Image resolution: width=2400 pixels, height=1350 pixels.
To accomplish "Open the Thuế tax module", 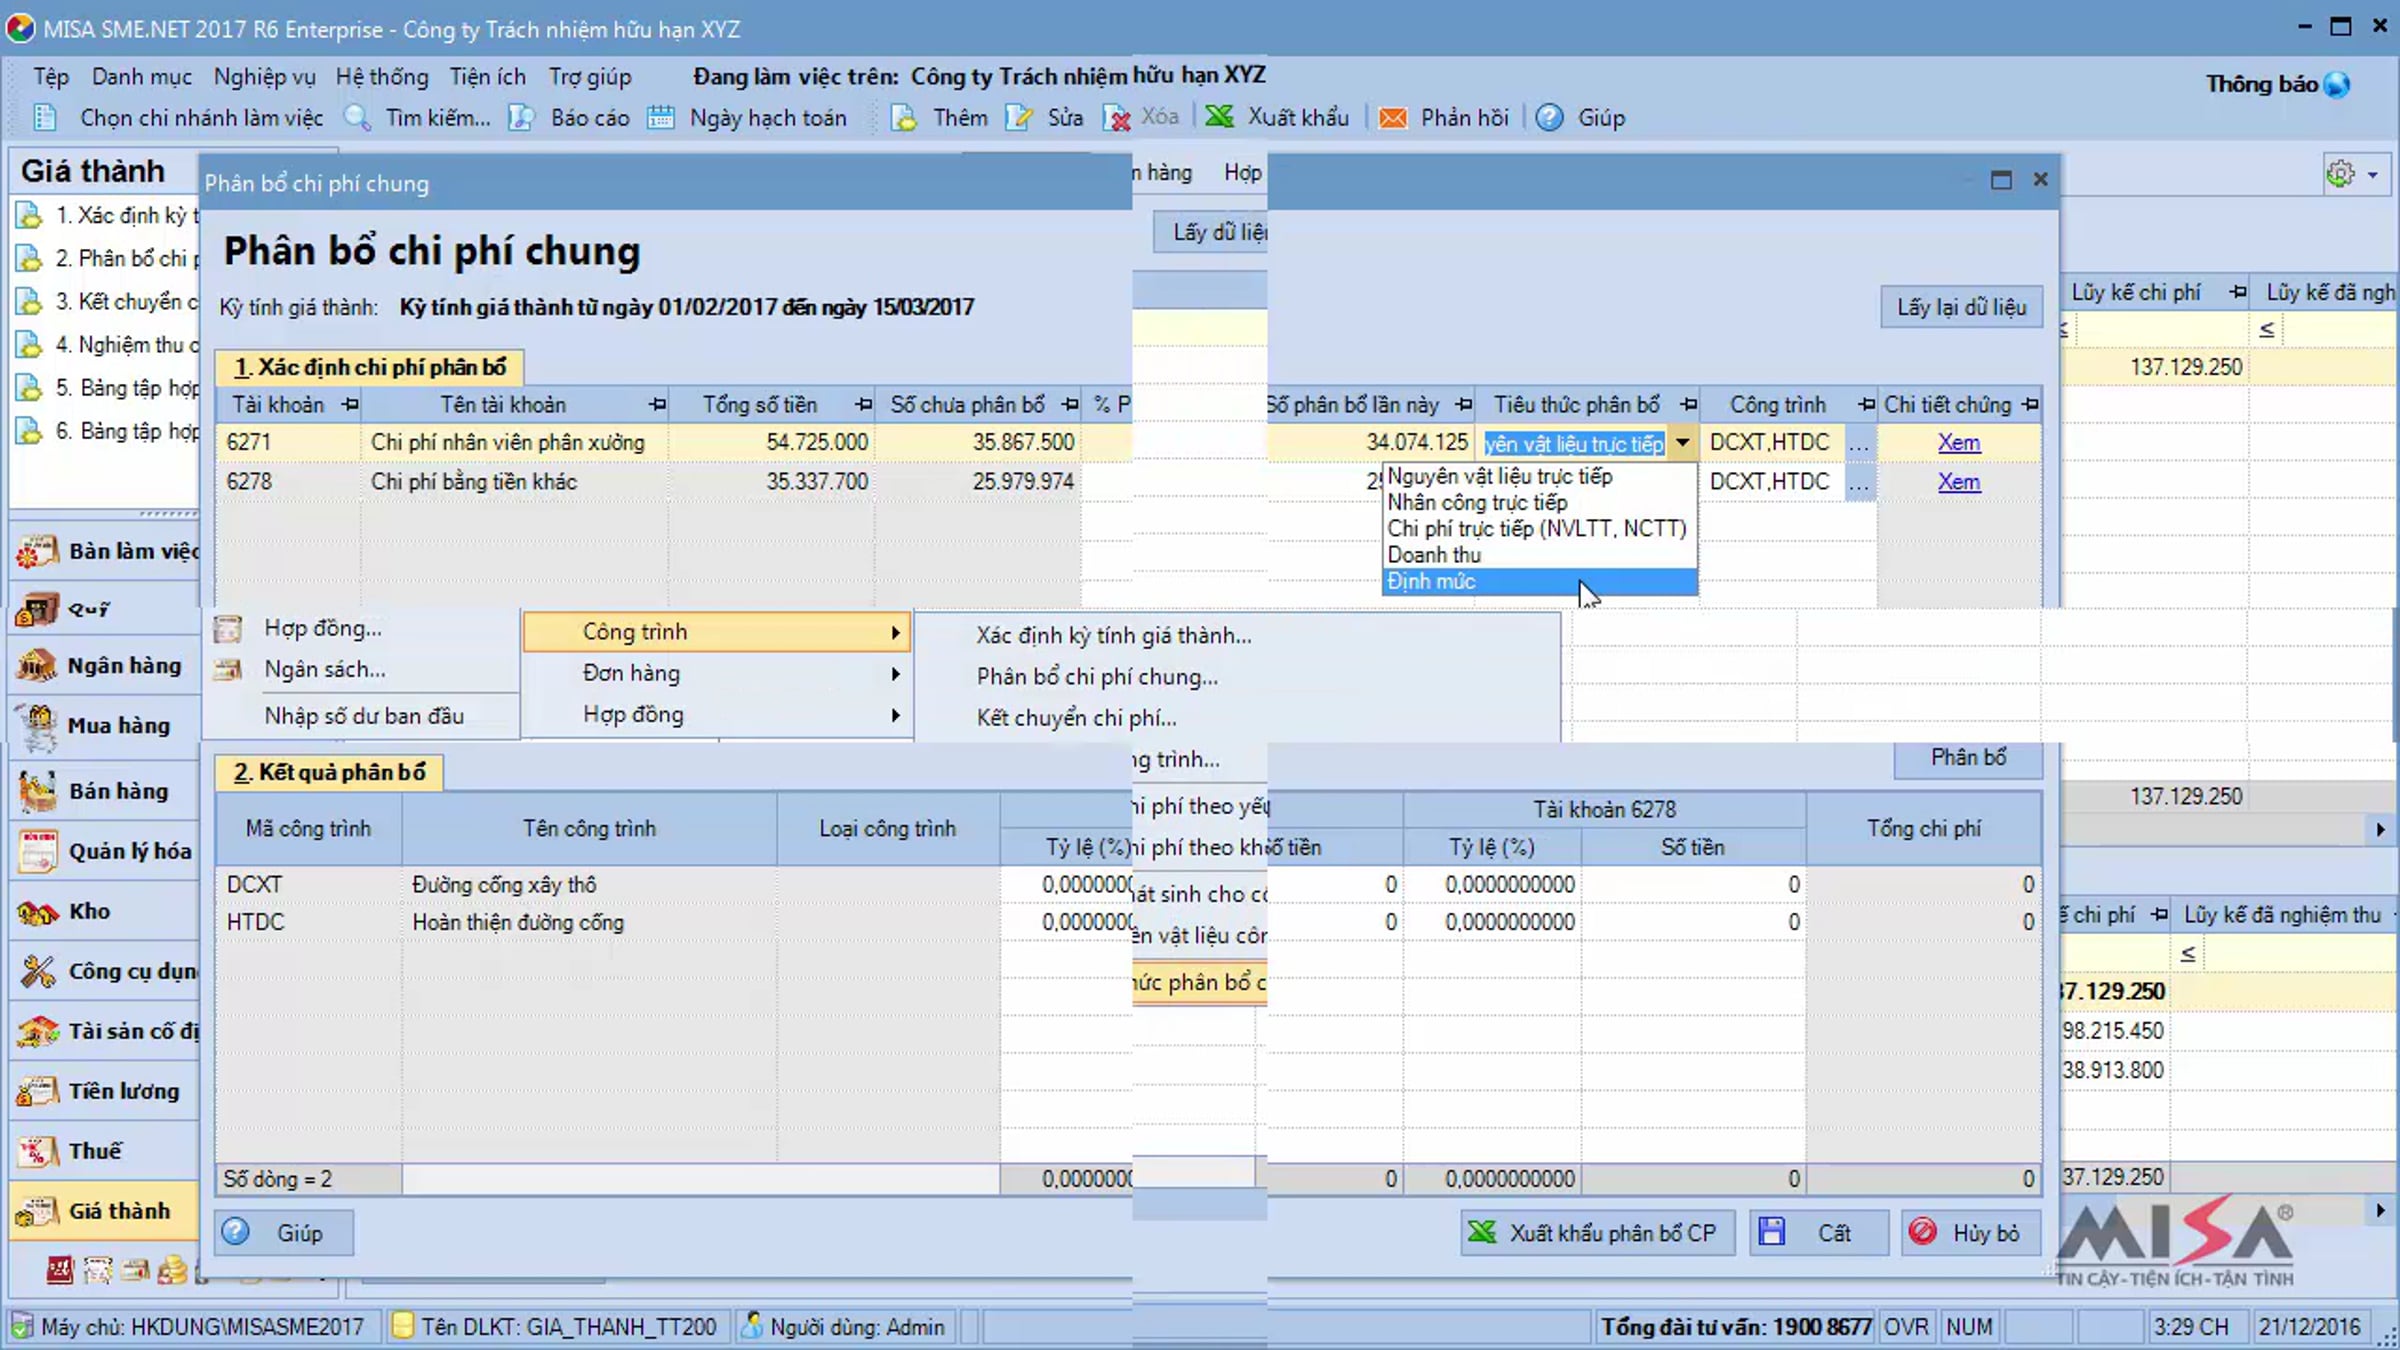I will pos(103,1151).
